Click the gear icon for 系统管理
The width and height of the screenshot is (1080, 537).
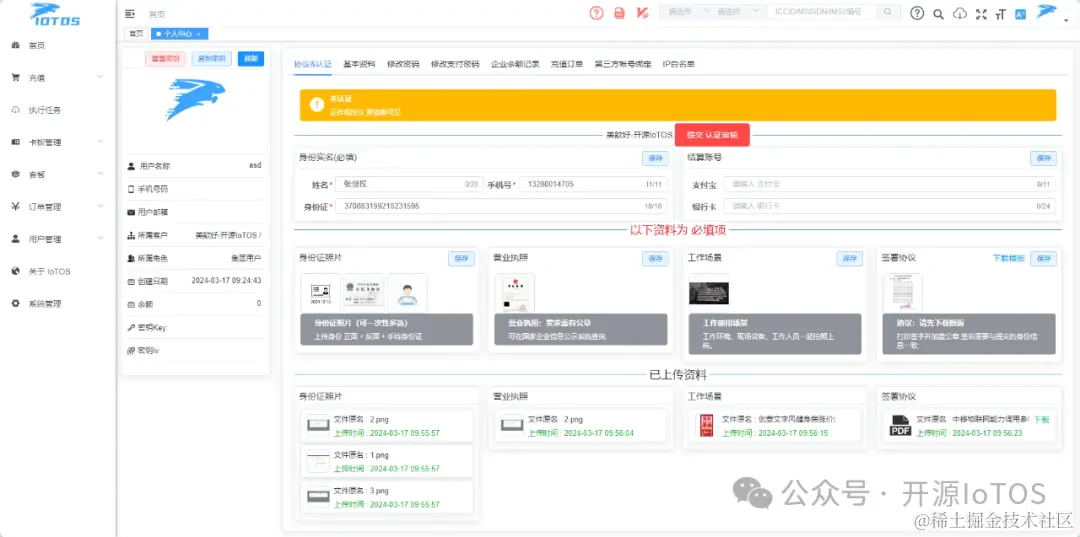15,304
